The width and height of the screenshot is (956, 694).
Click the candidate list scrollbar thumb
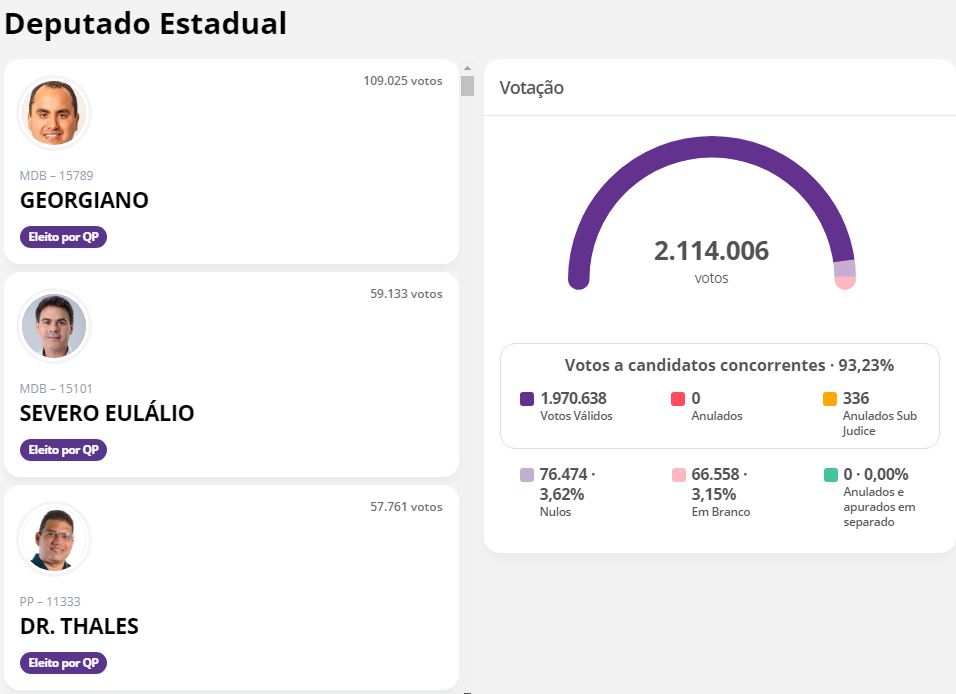[468, 85]
